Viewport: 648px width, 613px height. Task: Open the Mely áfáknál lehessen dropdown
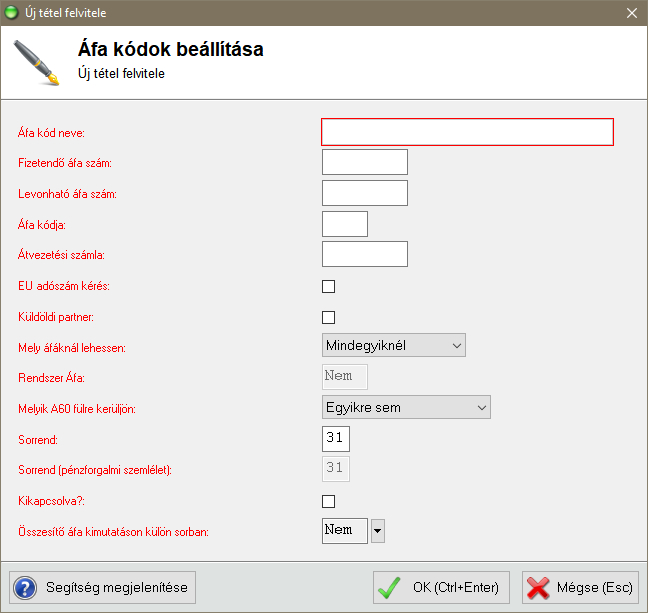pos(394,346)
